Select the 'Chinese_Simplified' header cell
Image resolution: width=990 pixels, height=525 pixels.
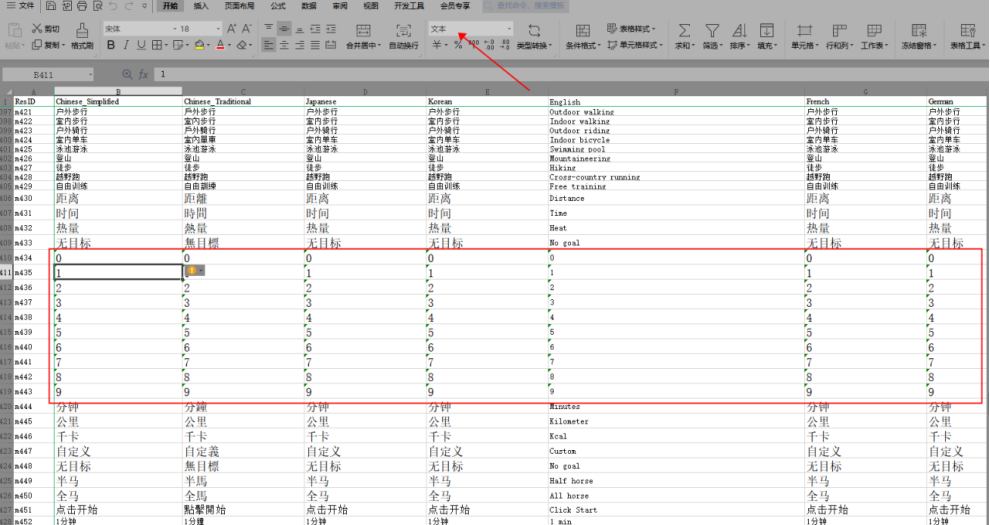click(118, 101)
